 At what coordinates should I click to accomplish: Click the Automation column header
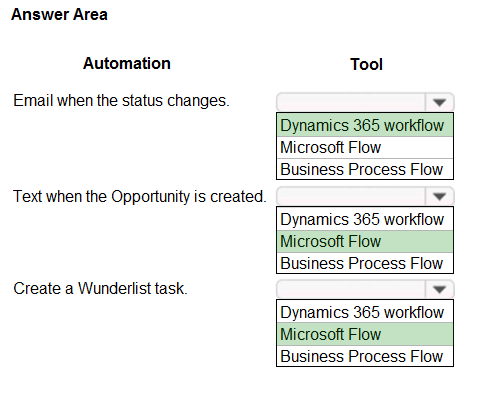(127, 63)
